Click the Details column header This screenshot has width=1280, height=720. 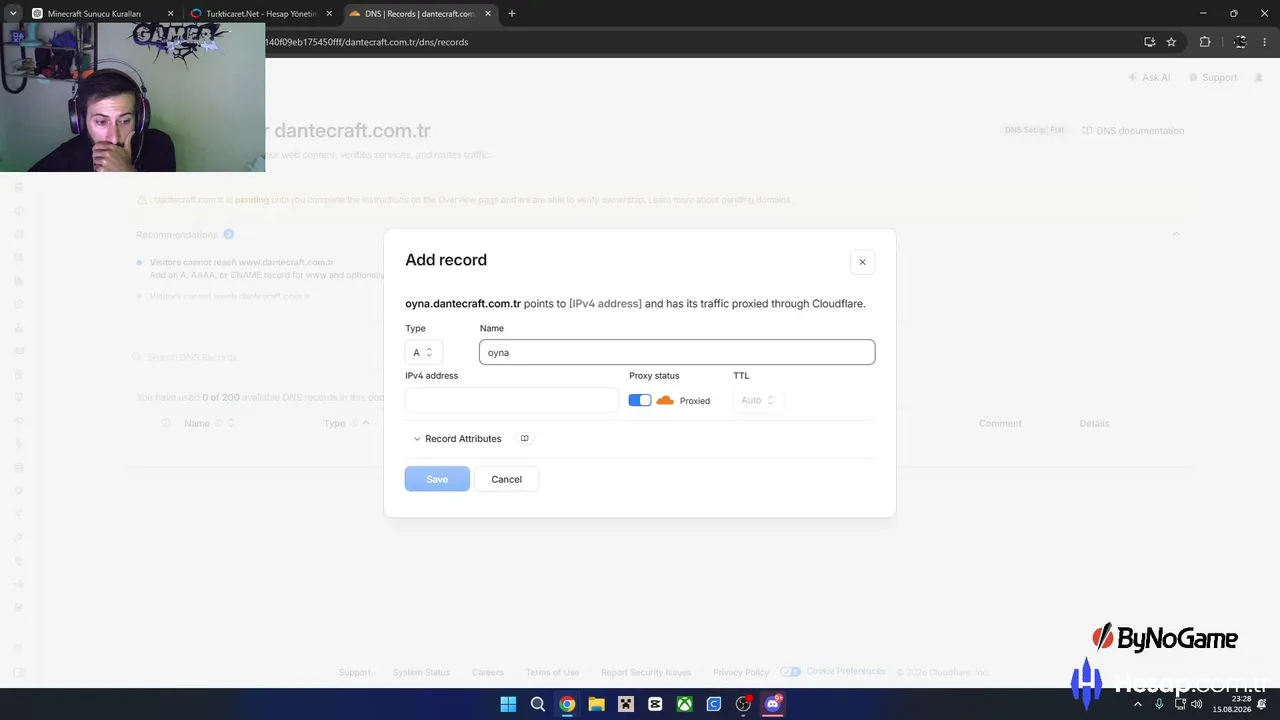tap(1094, 424)
